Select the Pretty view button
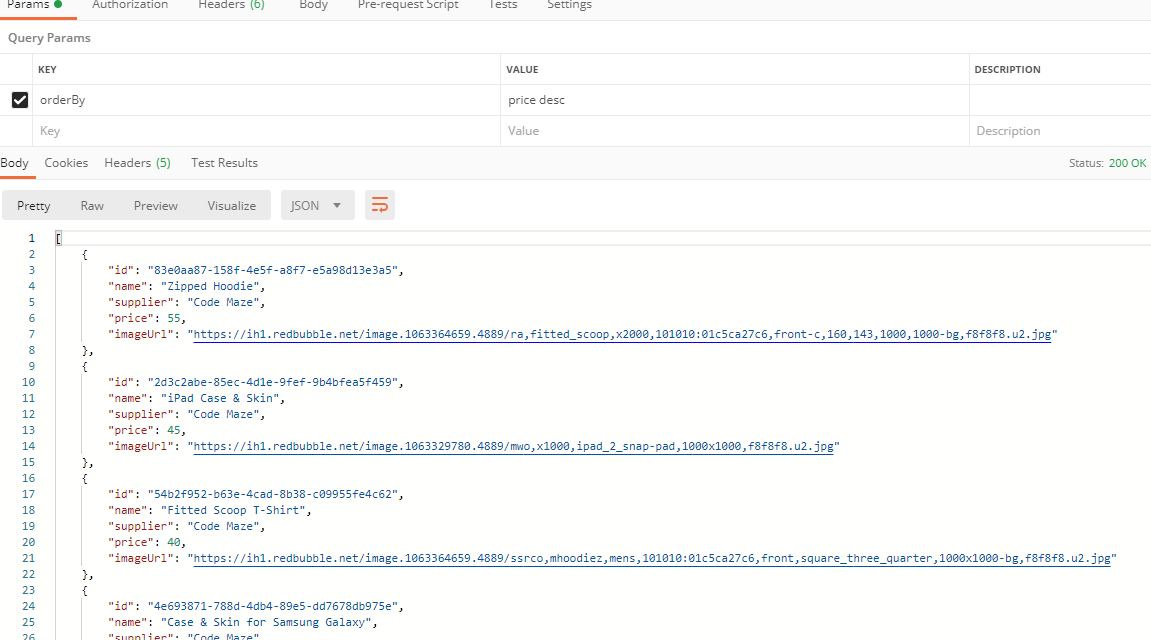 pos(34,206)
